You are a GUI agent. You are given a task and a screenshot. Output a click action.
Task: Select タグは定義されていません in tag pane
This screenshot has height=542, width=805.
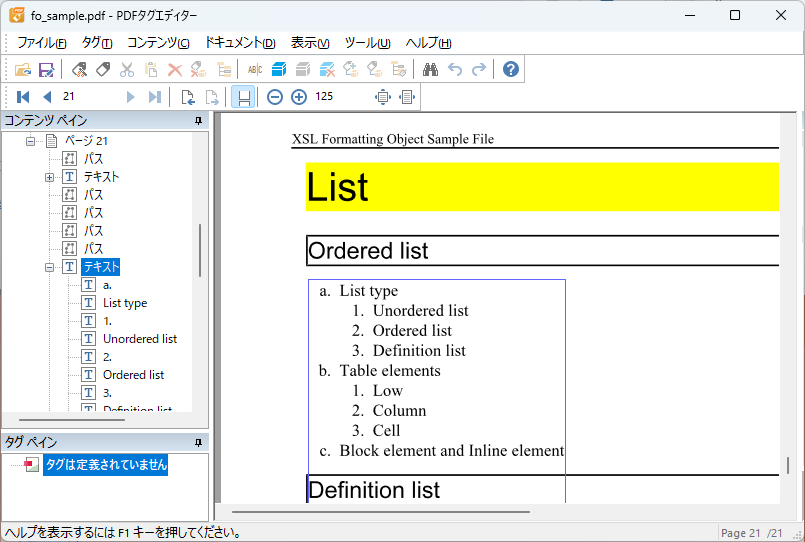105,464
